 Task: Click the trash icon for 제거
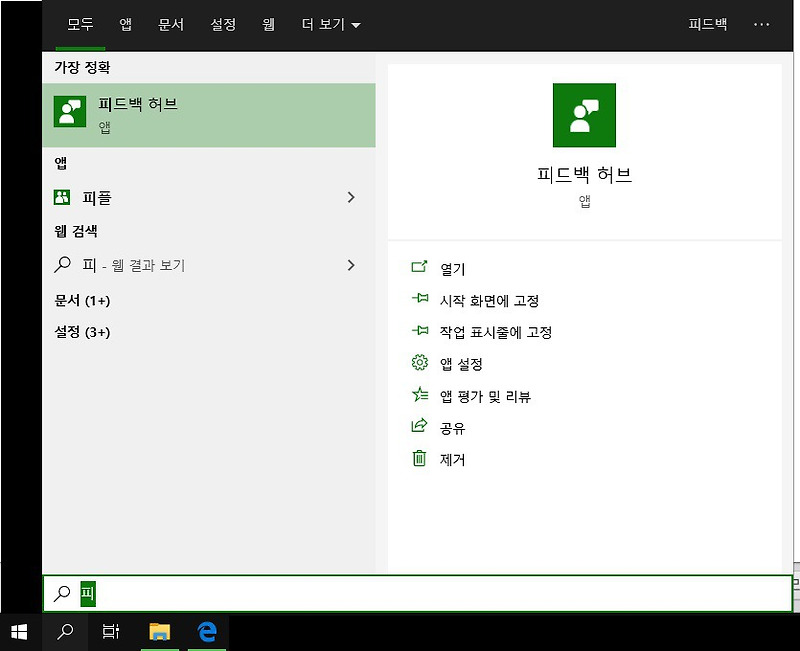pos(419,458)
